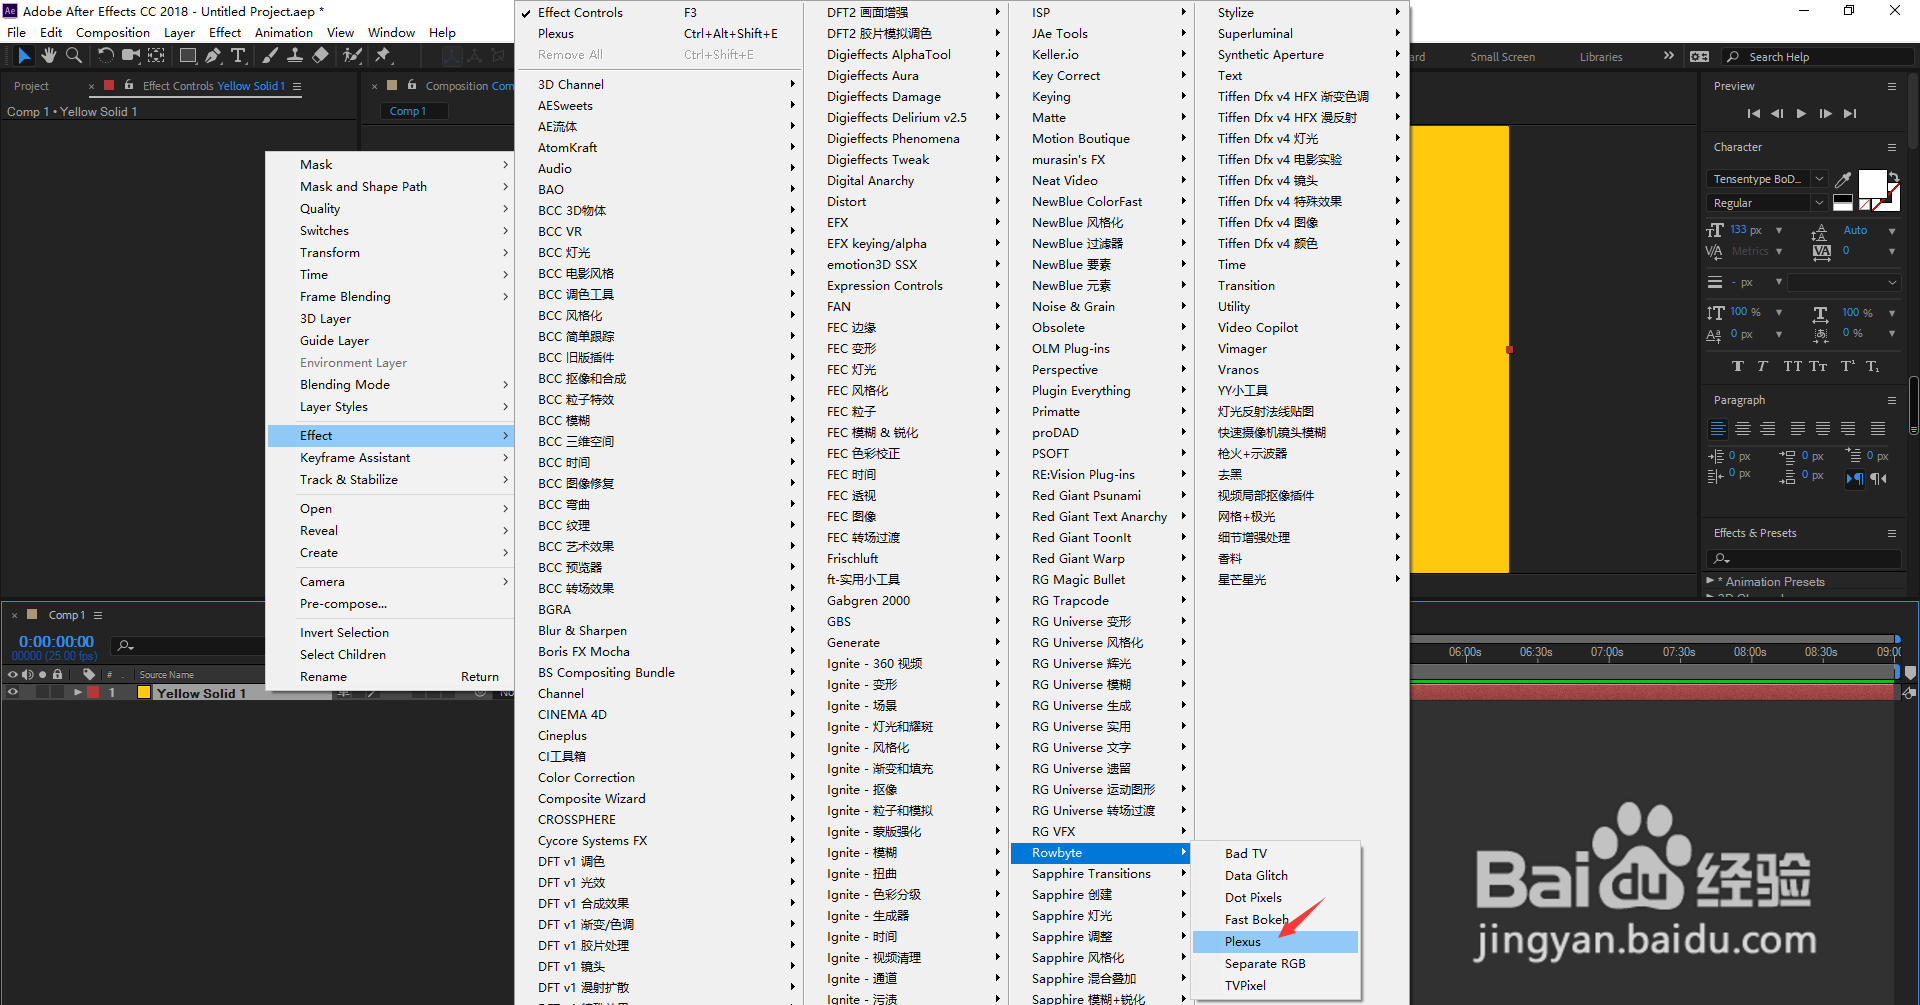The image size is (1920, 1005).
Task: Toggle lock on Composition panel
Action: click(x=412, y=85)
